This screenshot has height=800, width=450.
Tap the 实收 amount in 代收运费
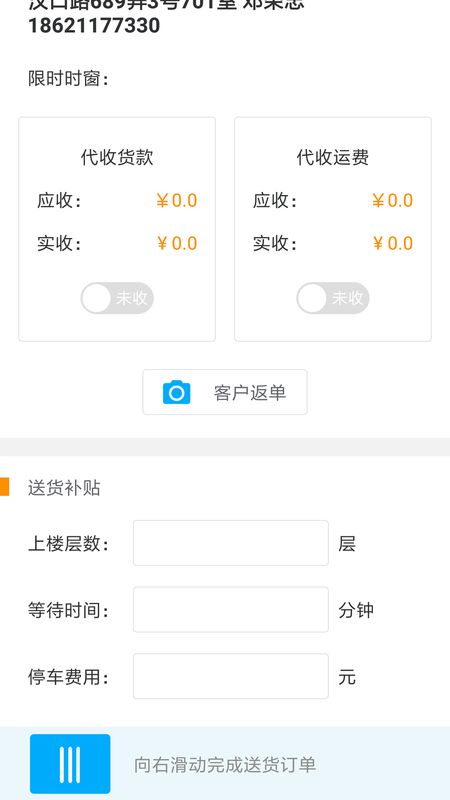(x=392, y=243)
